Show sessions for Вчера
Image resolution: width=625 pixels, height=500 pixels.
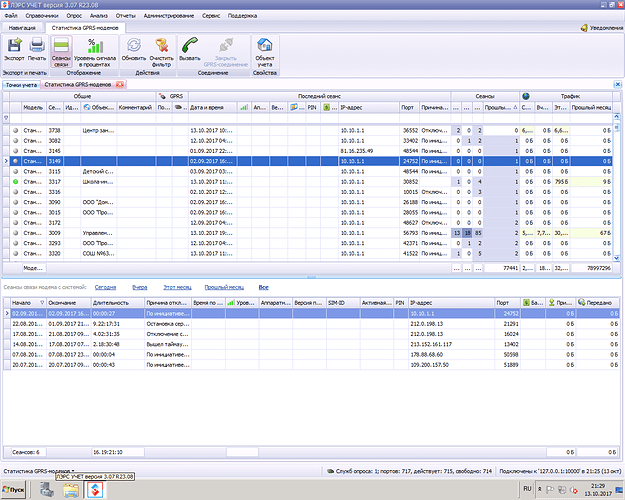[140, 287]
